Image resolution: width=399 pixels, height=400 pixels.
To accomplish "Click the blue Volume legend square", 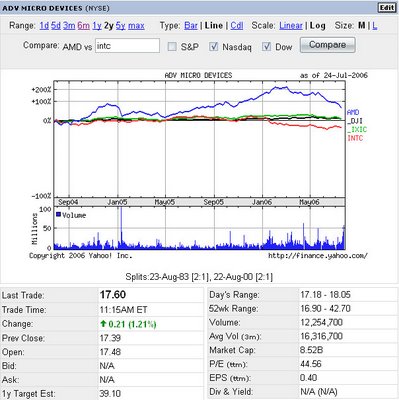I will pyautogui.click(x=58, y=214).
